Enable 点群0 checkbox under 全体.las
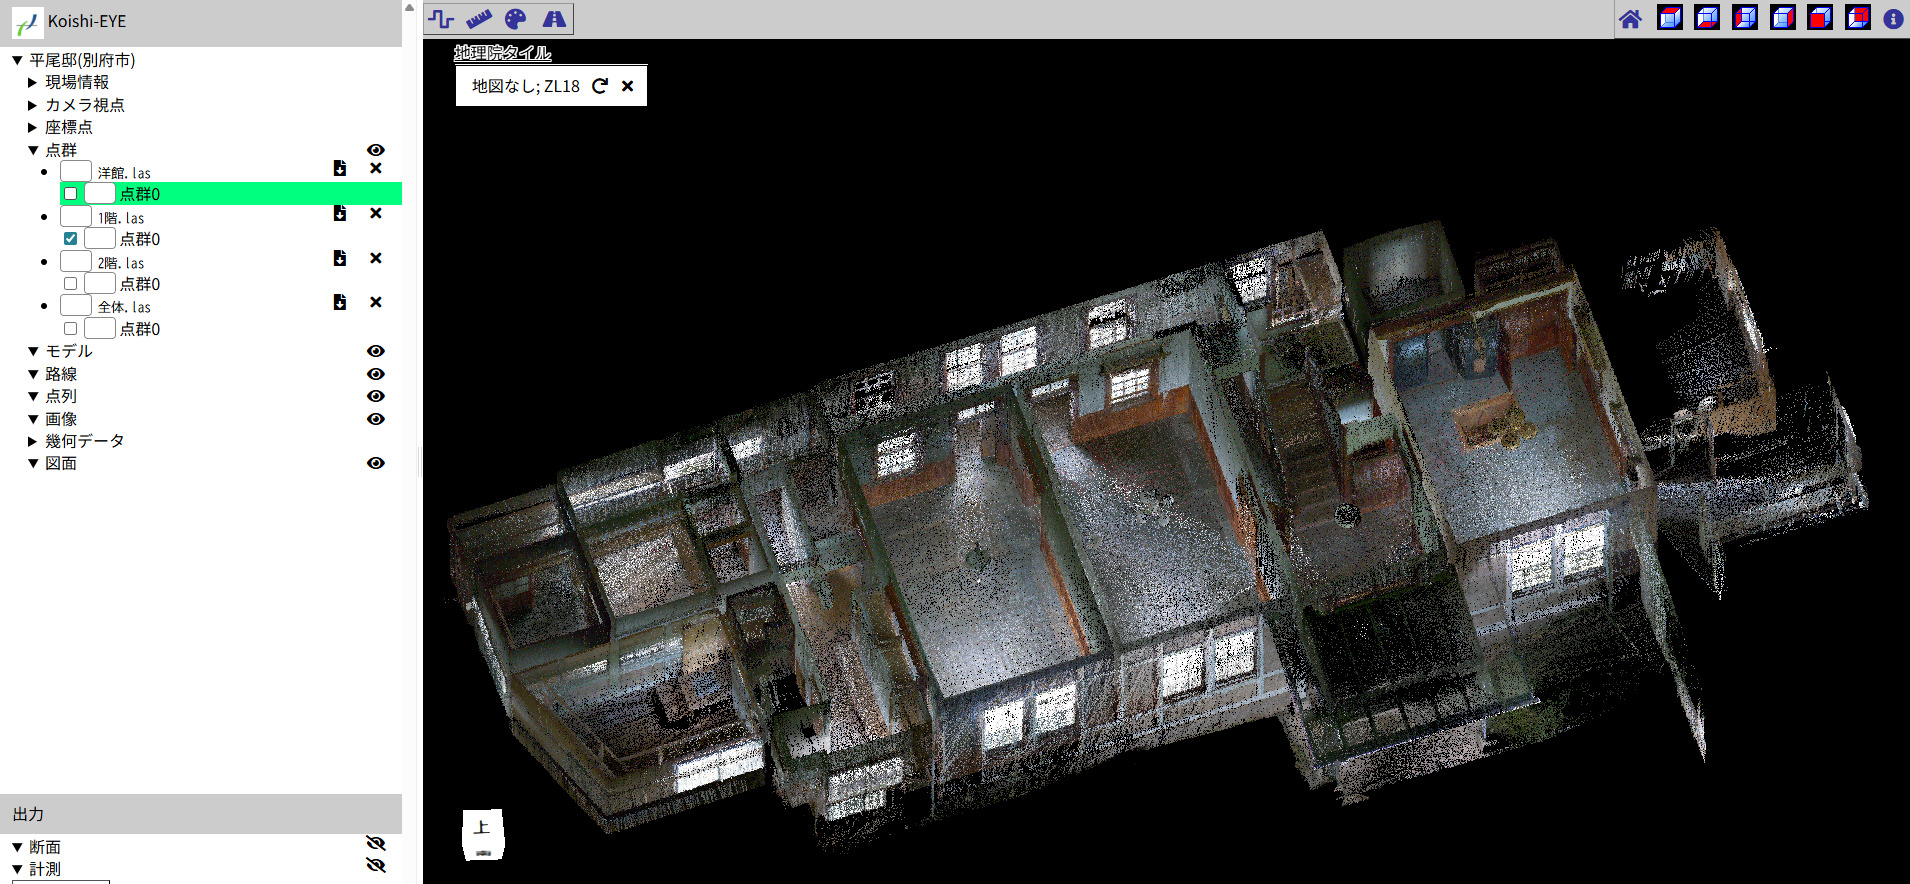 [x=71, y=329]
